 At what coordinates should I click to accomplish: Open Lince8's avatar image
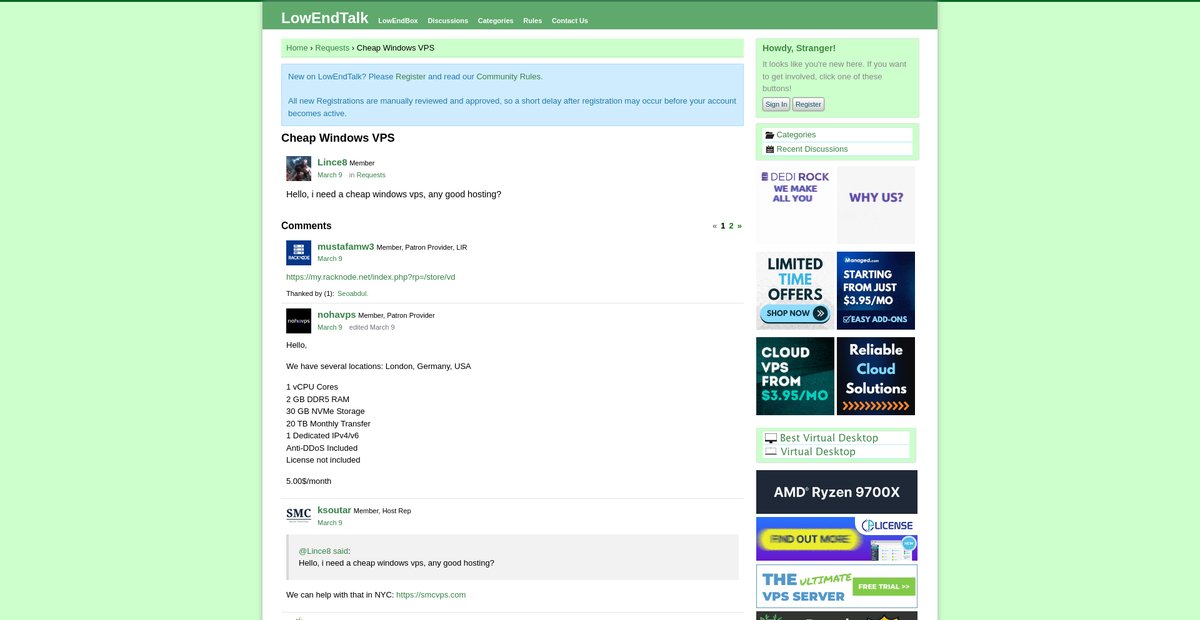(298, 168)
